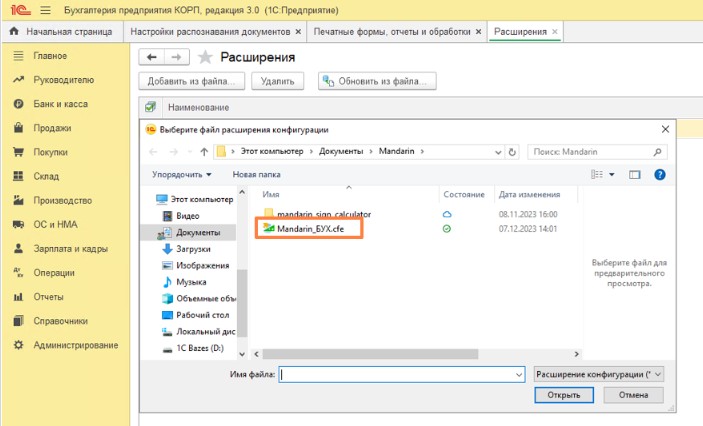
Task: Click the Отмена button
Action: [633, 395]
